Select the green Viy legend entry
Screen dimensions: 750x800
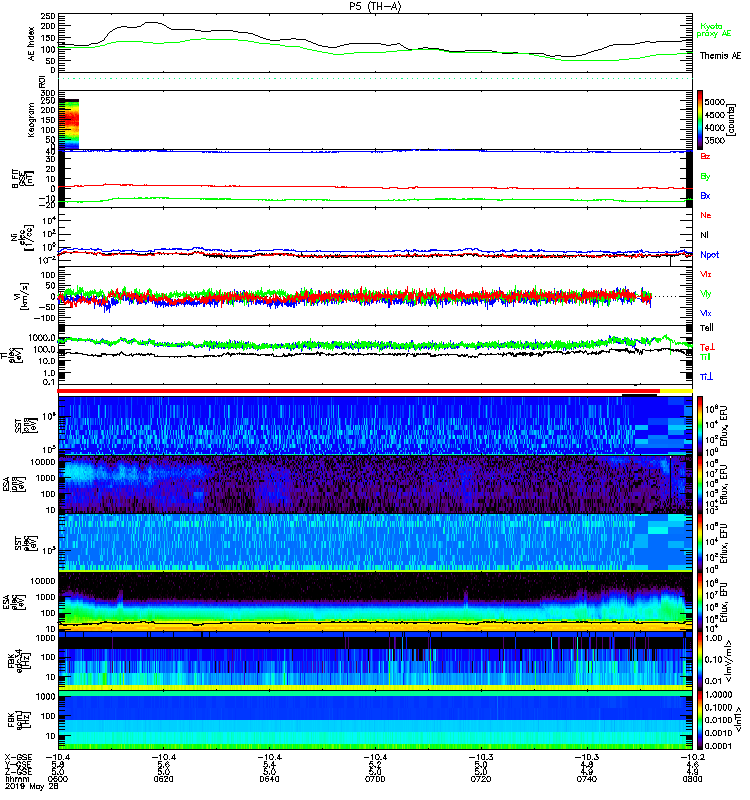[706, 294]
